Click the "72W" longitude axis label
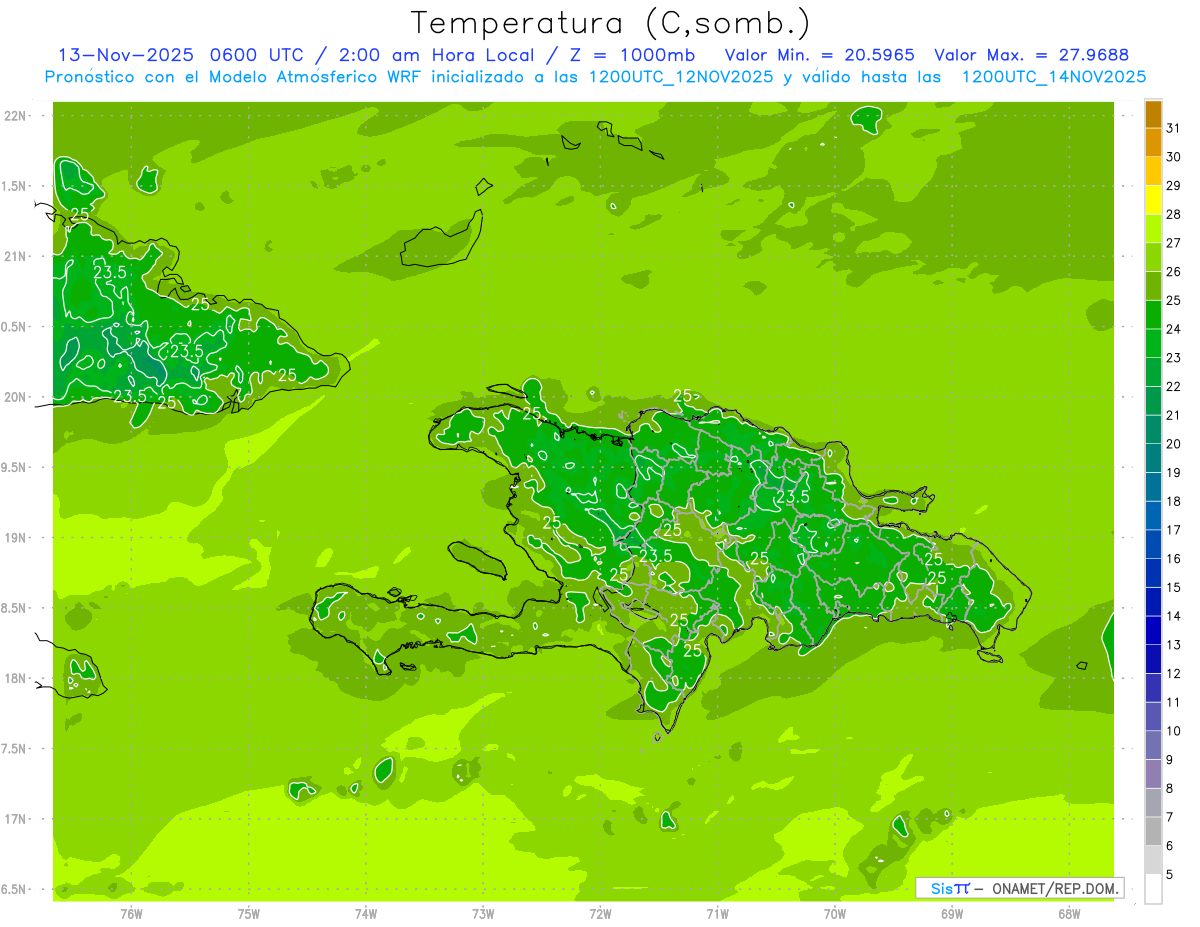Screen dimensions: 1200x927 click(600, 913)
